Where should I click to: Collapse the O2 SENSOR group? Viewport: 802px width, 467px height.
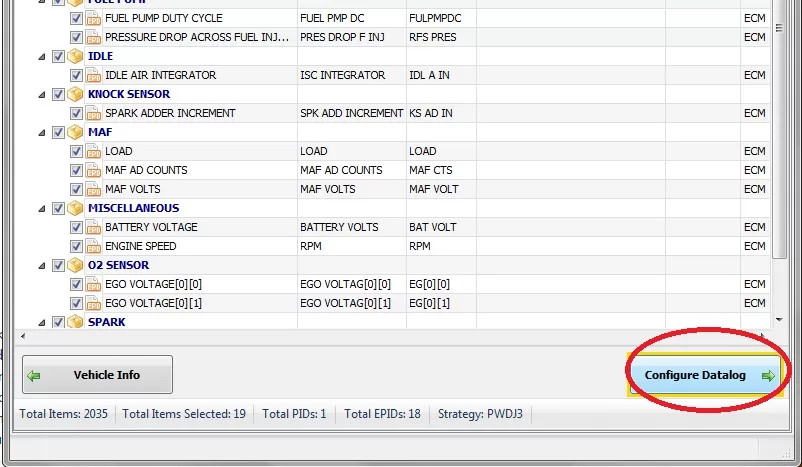pos(42,265)
